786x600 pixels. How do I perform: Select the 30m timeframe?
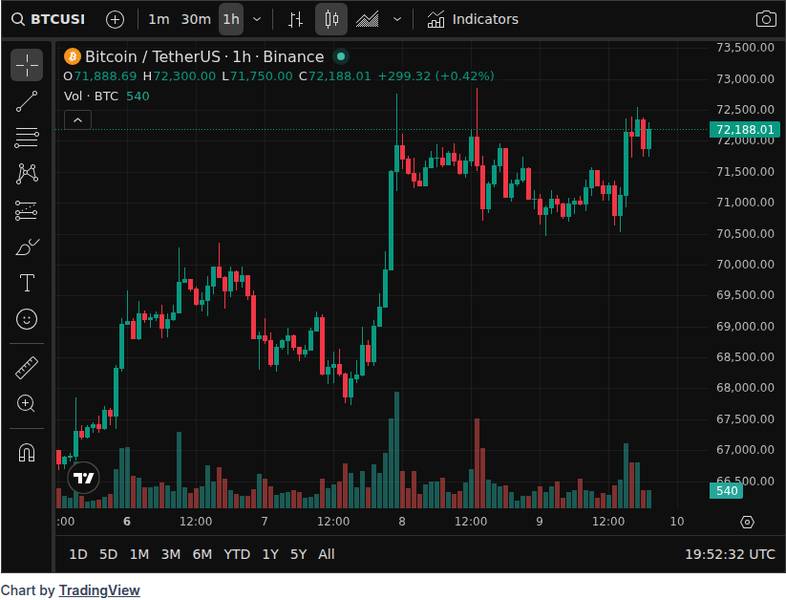point(196,19)
